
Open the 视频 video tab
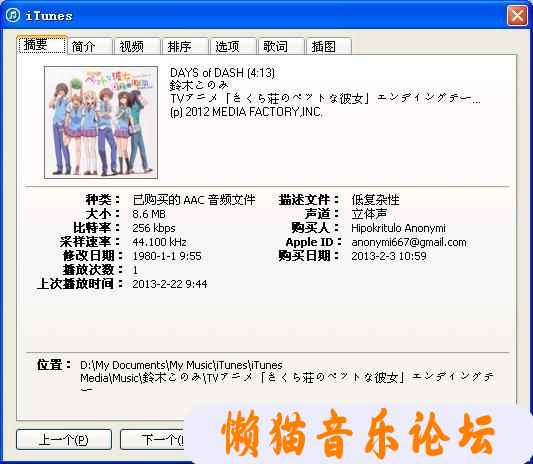[x=138, y=46]
